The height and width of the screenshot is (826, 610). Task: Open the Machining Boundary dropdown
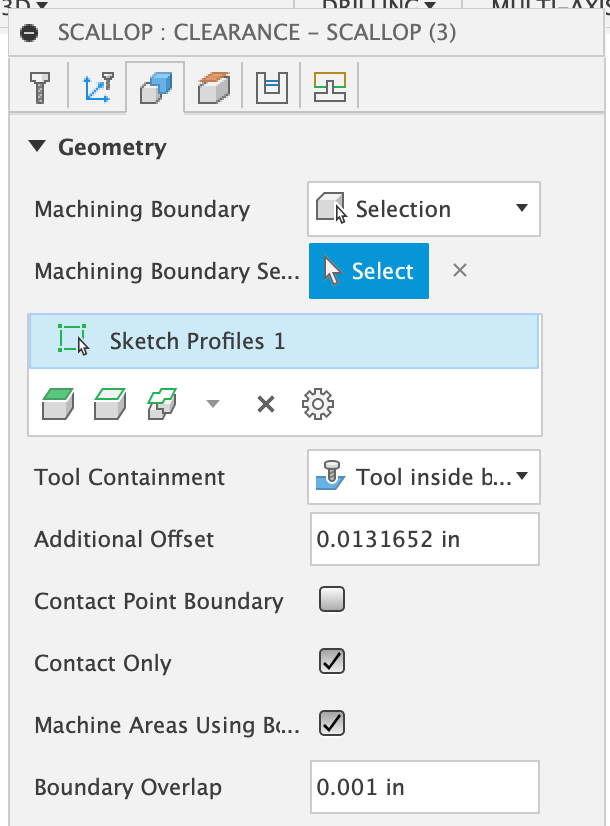(x=423, y=209)
